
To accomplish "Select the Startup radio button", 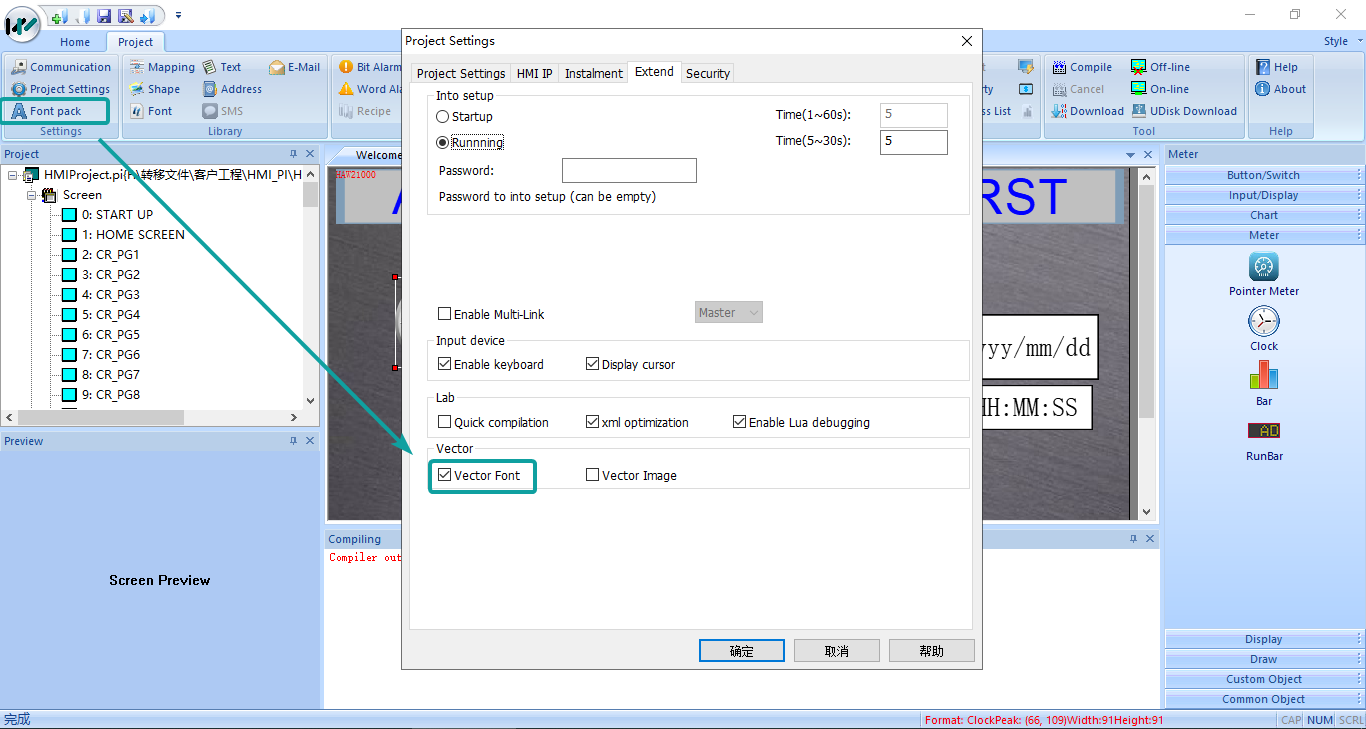I will pyautogui.click(x=443, y=117).
